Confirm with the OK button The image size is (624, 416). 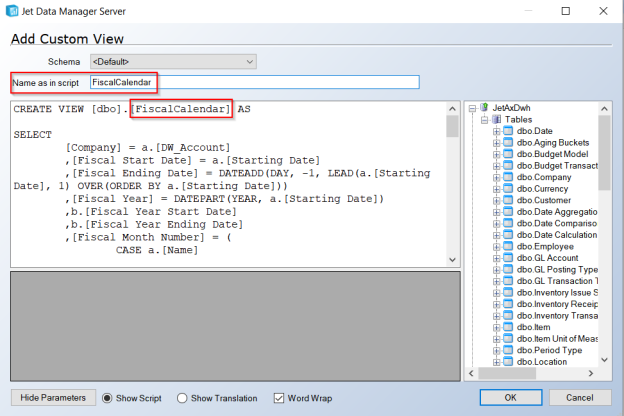[511, 397]
